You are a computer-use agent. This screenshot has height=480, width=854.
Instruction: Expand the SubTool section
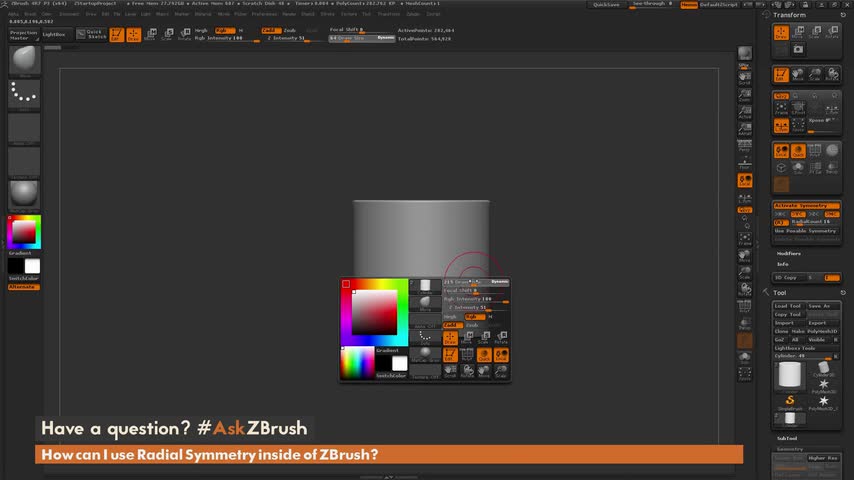[x=787, y=438]
